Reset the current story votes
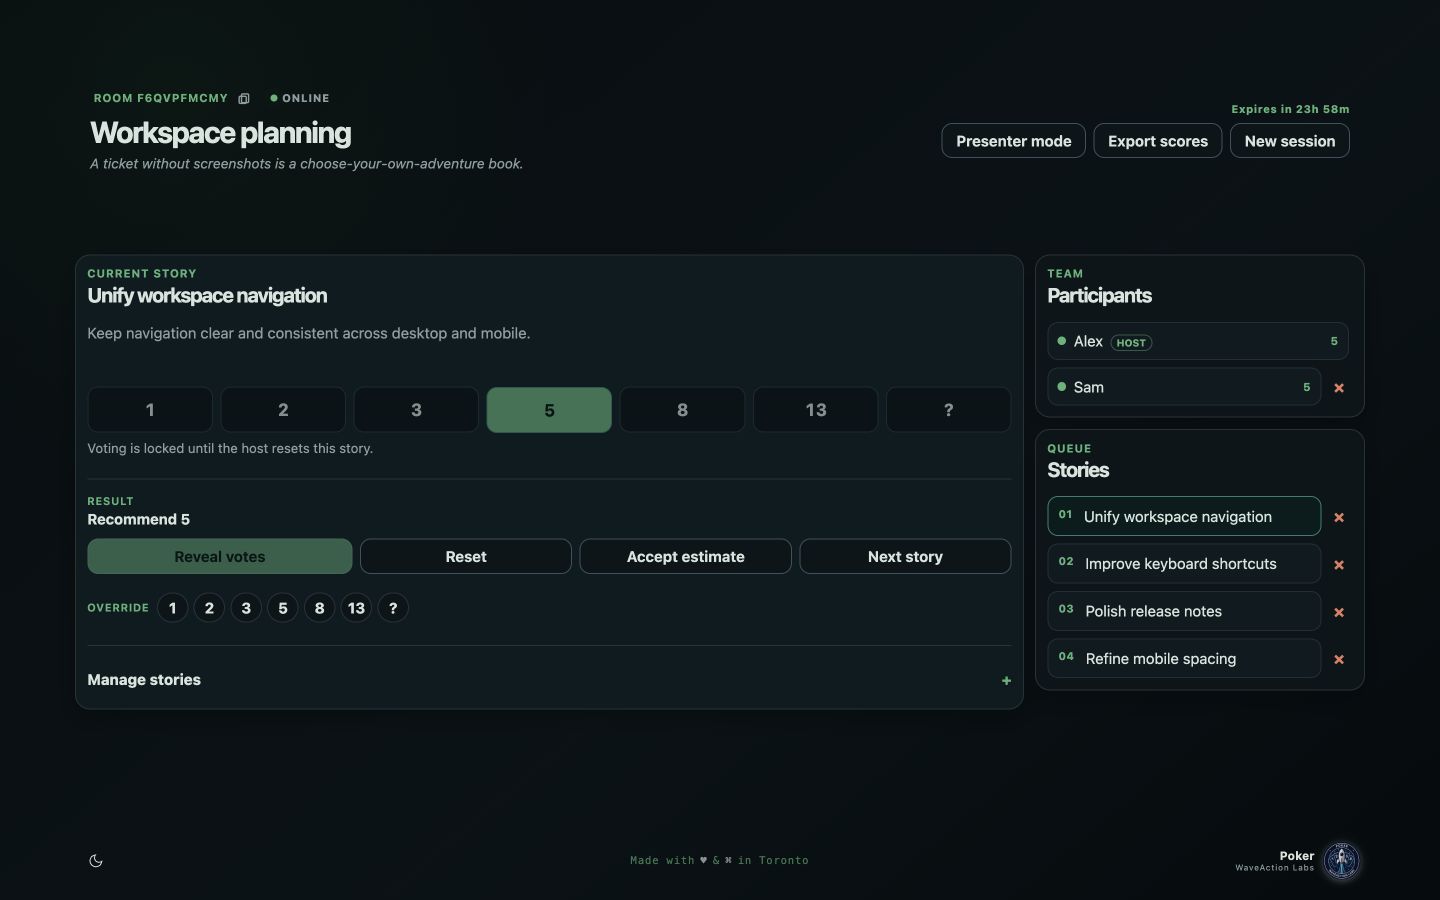The height and width of the screenshot is (900, 1440). coord(466,557)
